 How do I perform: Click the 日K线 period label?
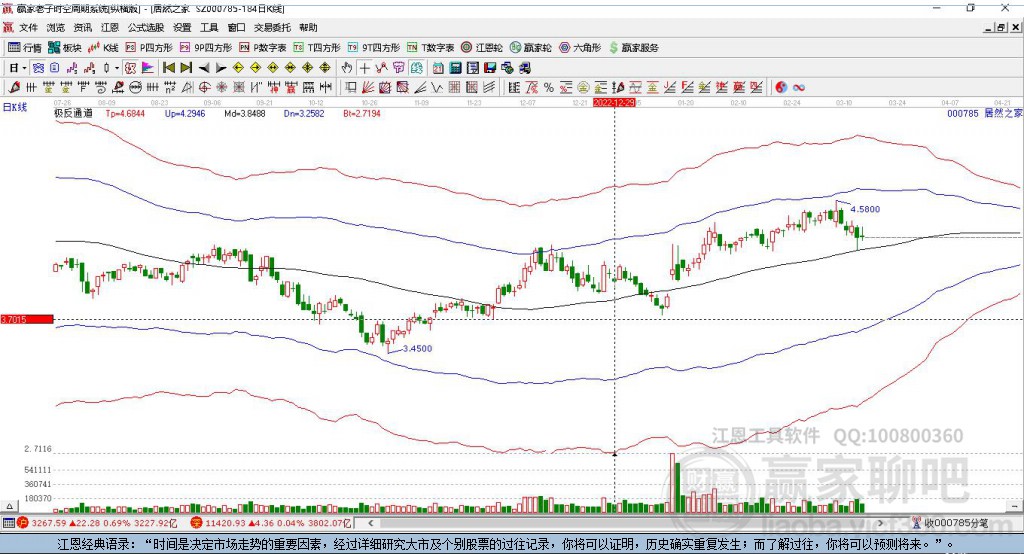(15, 107)
